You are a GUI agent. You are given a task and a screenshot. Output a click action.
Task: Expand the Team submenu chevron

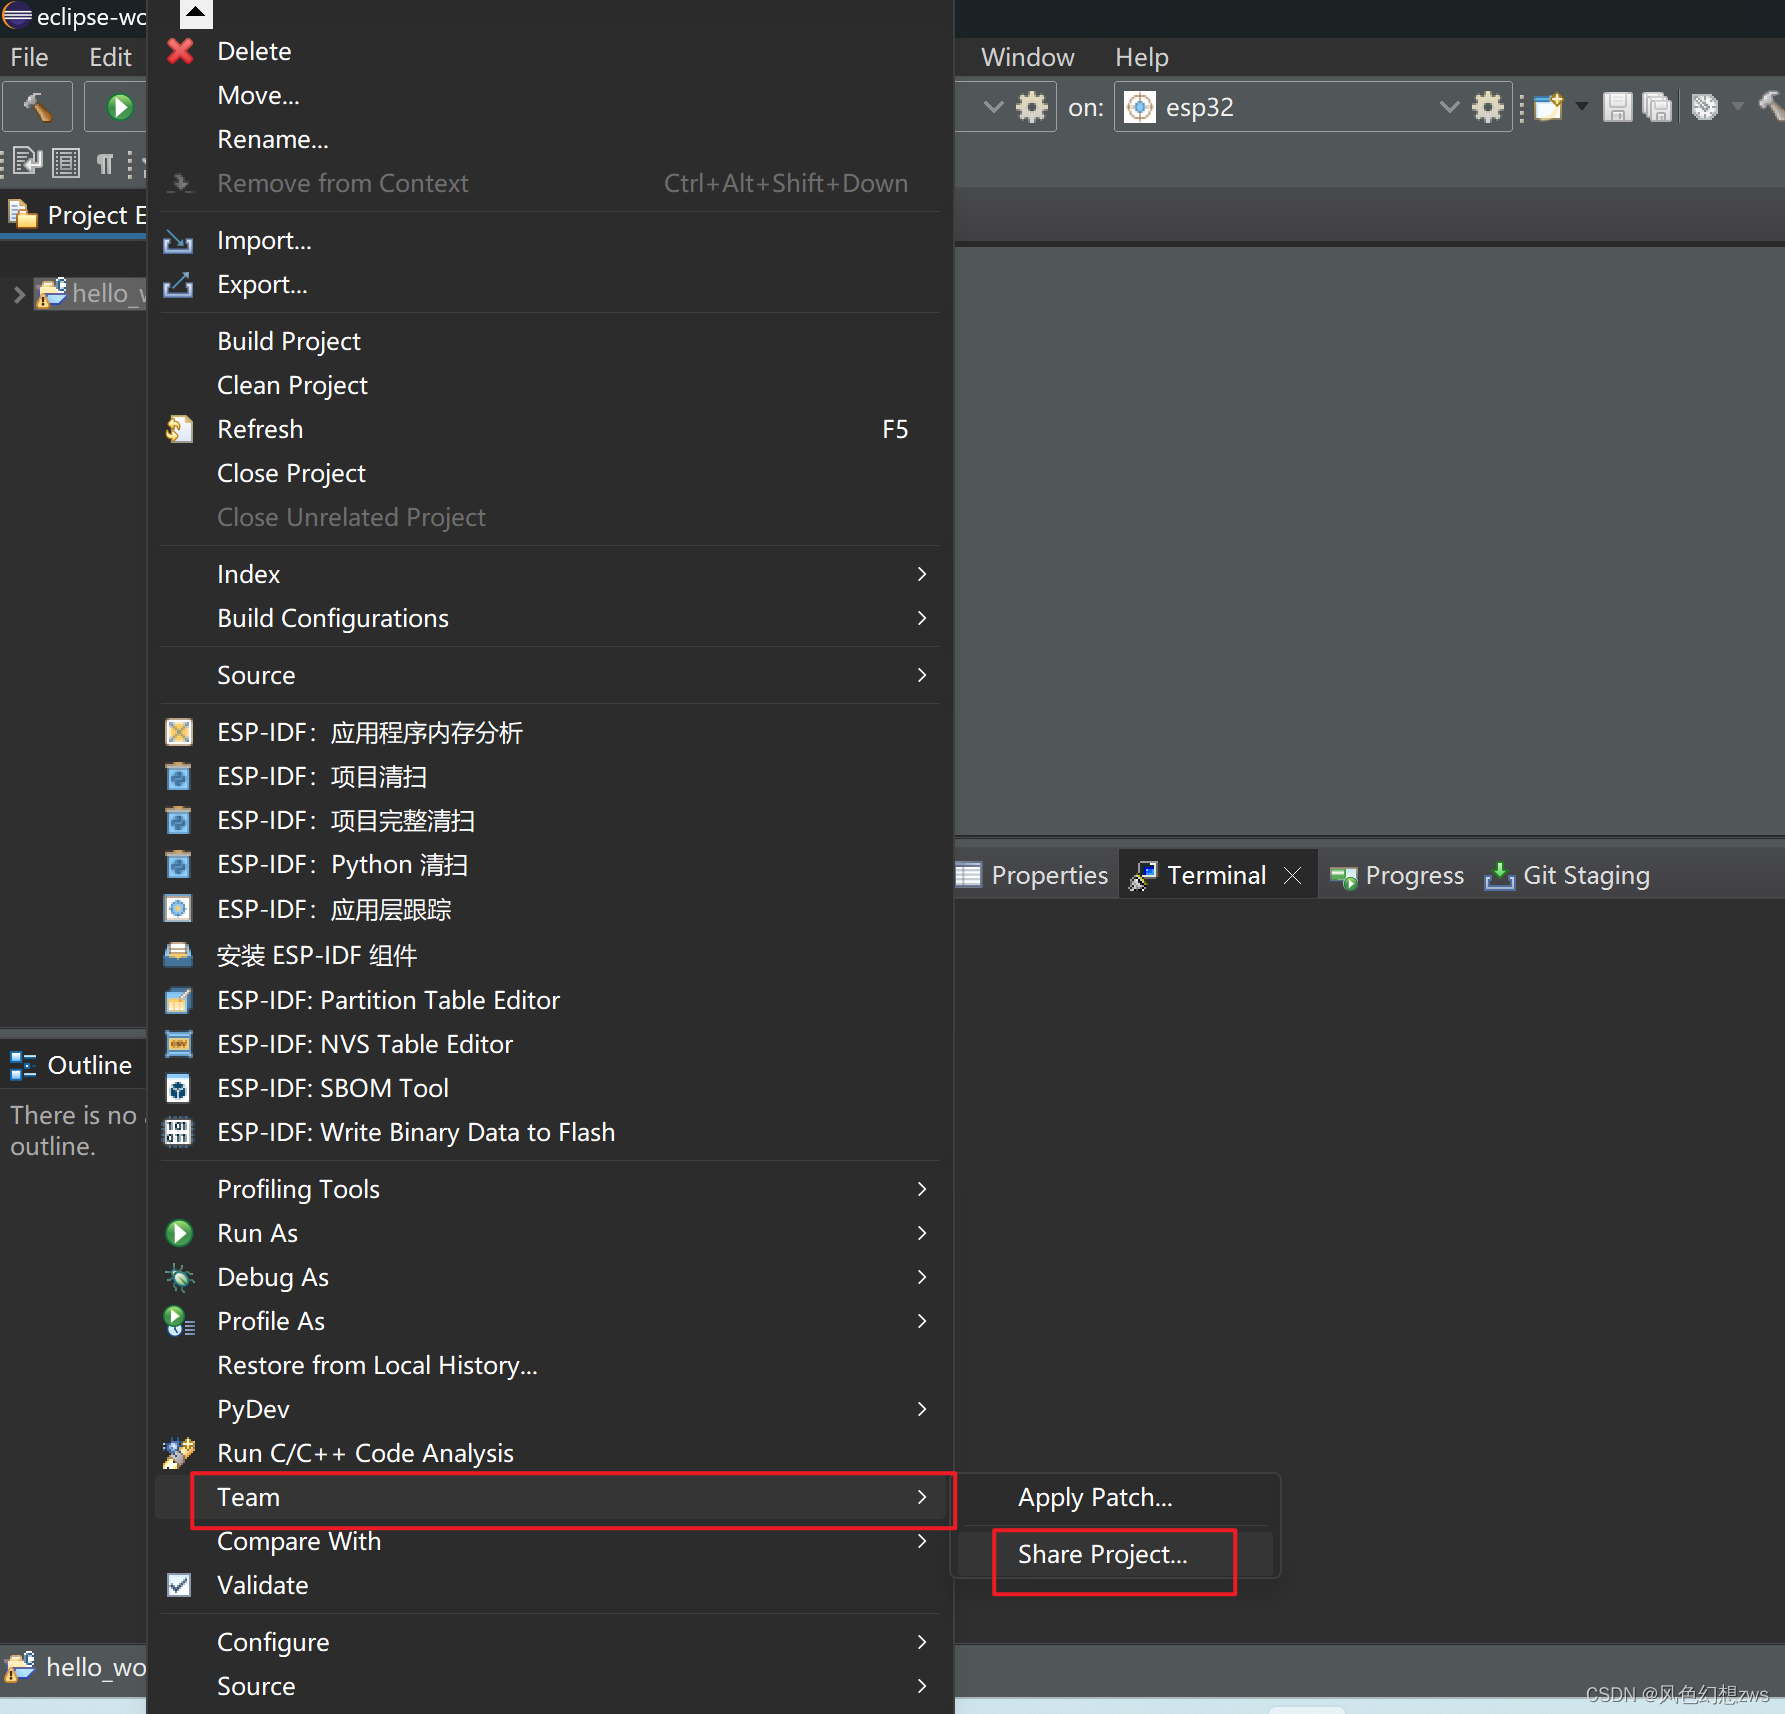[921, 1497]
